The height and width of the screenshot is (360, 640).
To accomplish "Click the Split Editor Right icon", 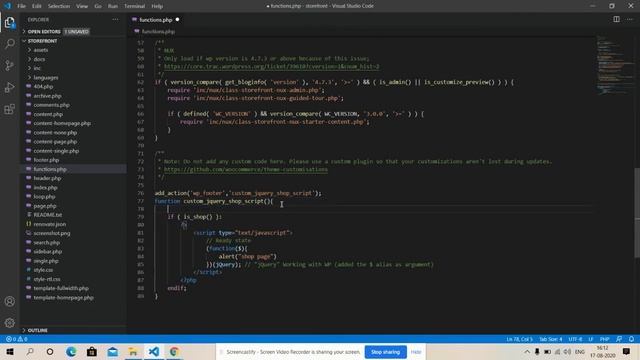I will click(x=616, y=19).
